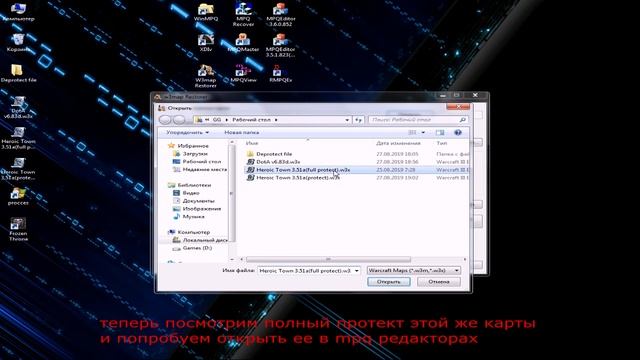The width and height of the screenshot is (640, 360).
Task: Click the refresh button beside address bar
Action: pyautogui.click(x=358, y=120)
